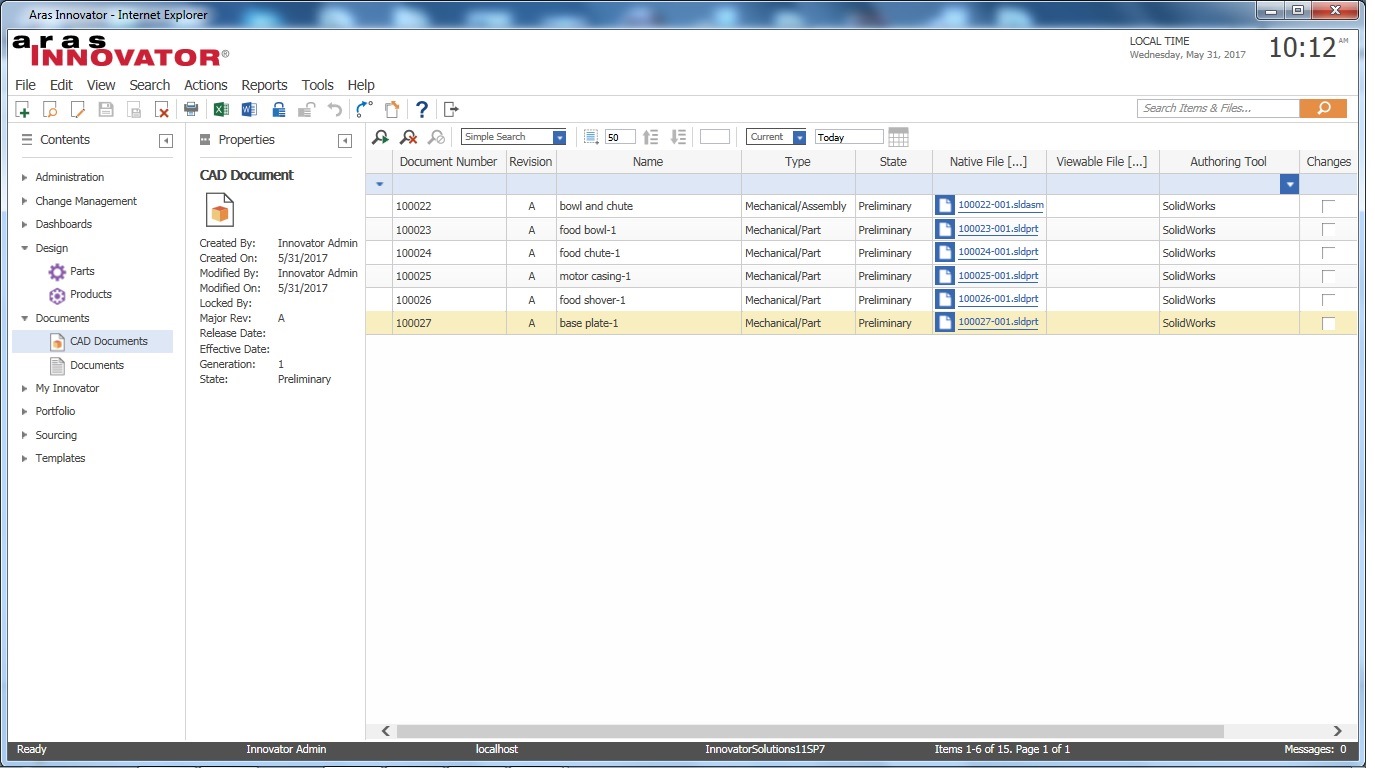Clear search criteria with red X magnifier

[x=408, y=137]
